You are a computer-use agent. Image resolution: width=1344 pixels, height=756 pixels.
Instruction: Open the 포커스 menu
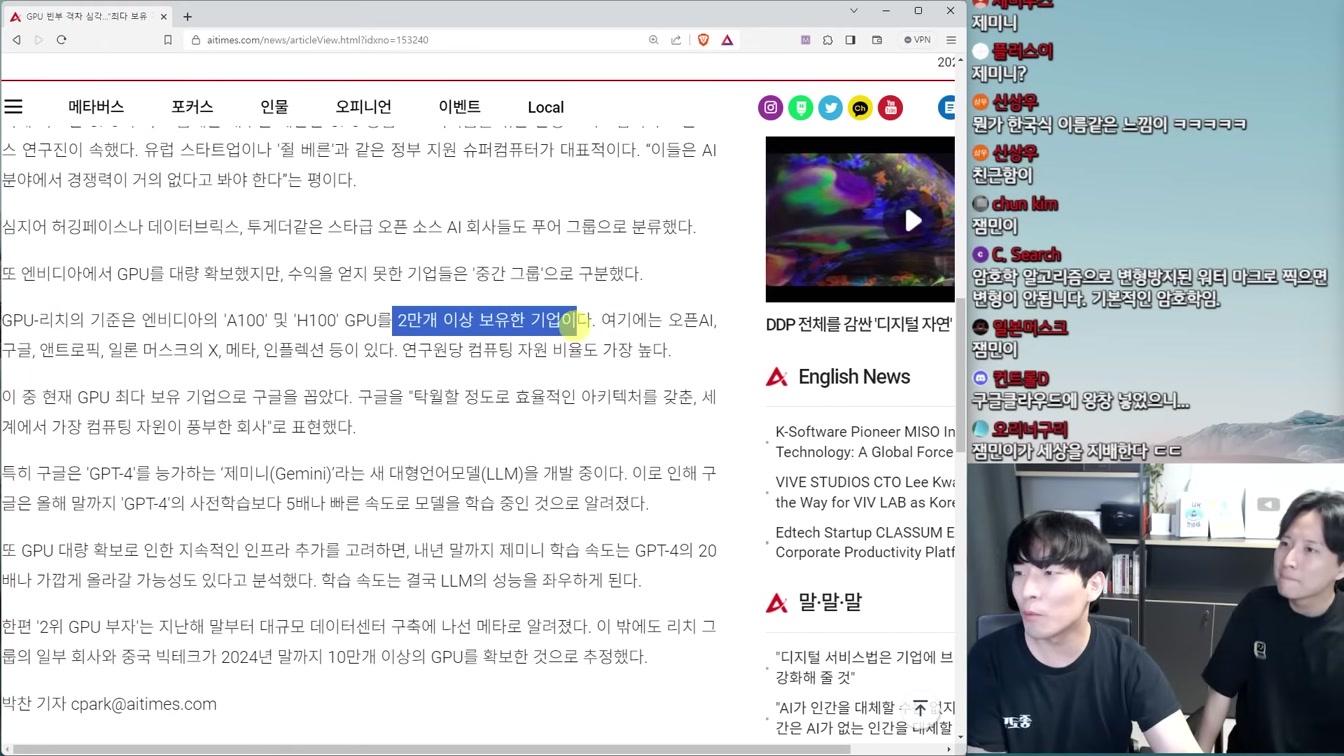pyautogui.click(x=192, y=107)
